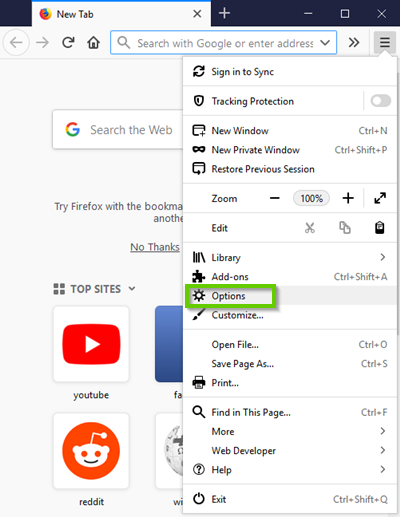Select Sign in to Sync text
400x517 pixels.
point(243,72)
